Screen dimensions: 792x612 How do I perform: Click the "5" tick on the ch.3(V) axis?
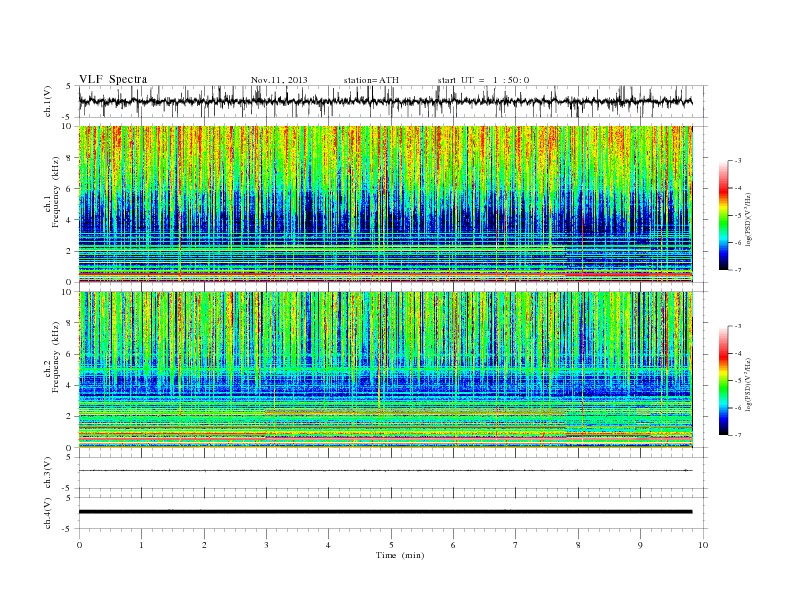pyautogui.click(x=69, y=457)
